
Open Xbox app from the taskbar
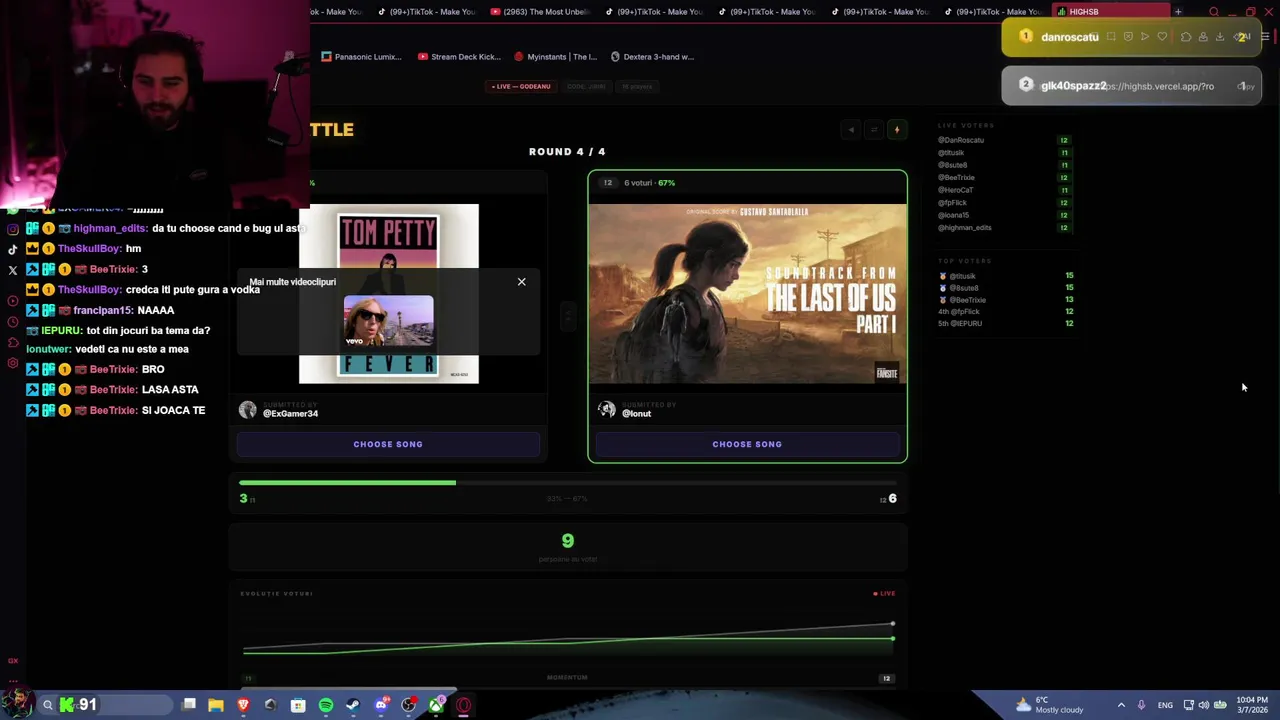pos(436,705)
